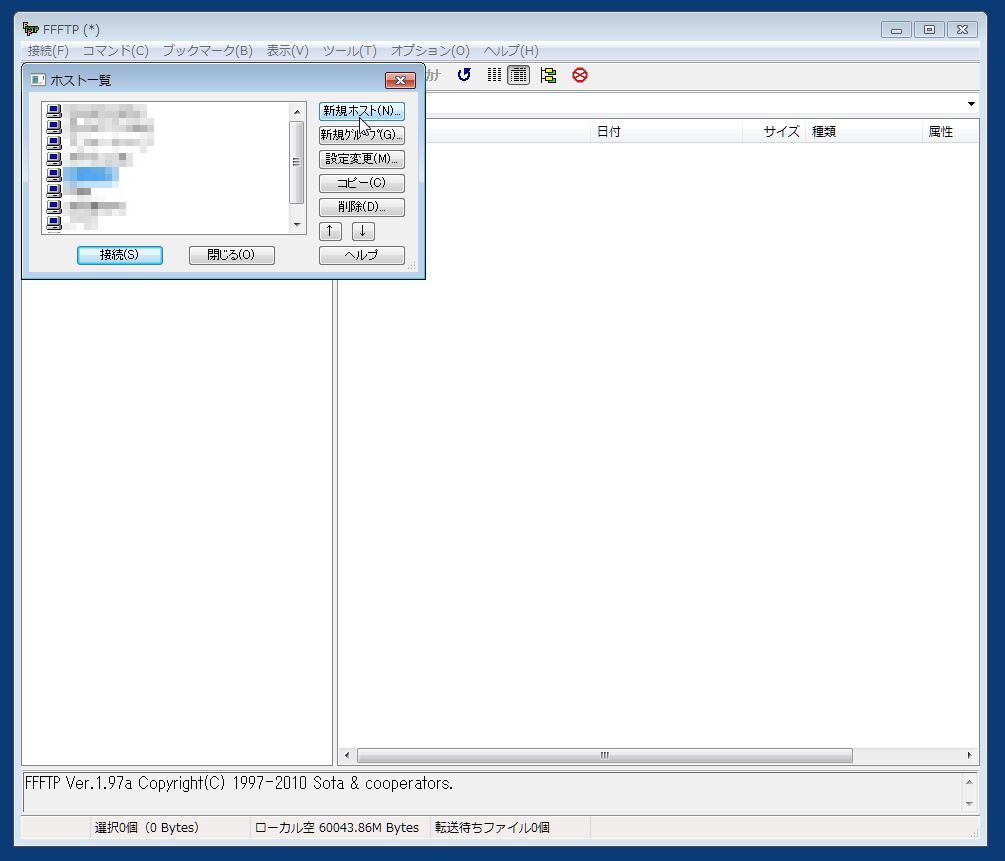The image size is (1005, 861).
Task: Click the log pane scroll up arrow
Action: coord(969,782)
